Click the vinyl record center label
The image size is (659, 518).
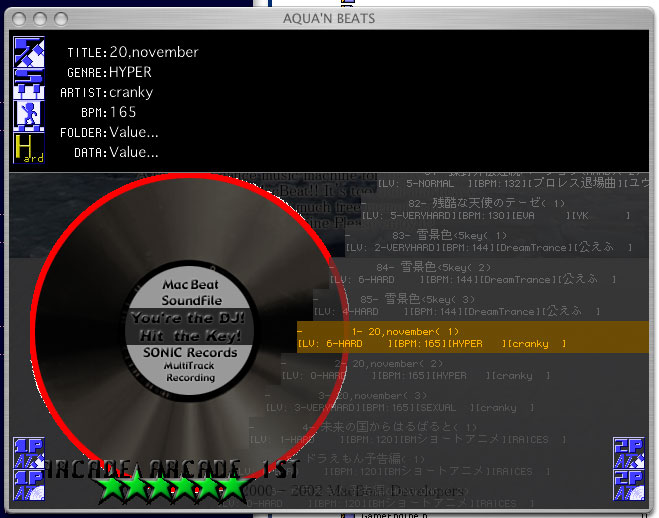(184, 329)
